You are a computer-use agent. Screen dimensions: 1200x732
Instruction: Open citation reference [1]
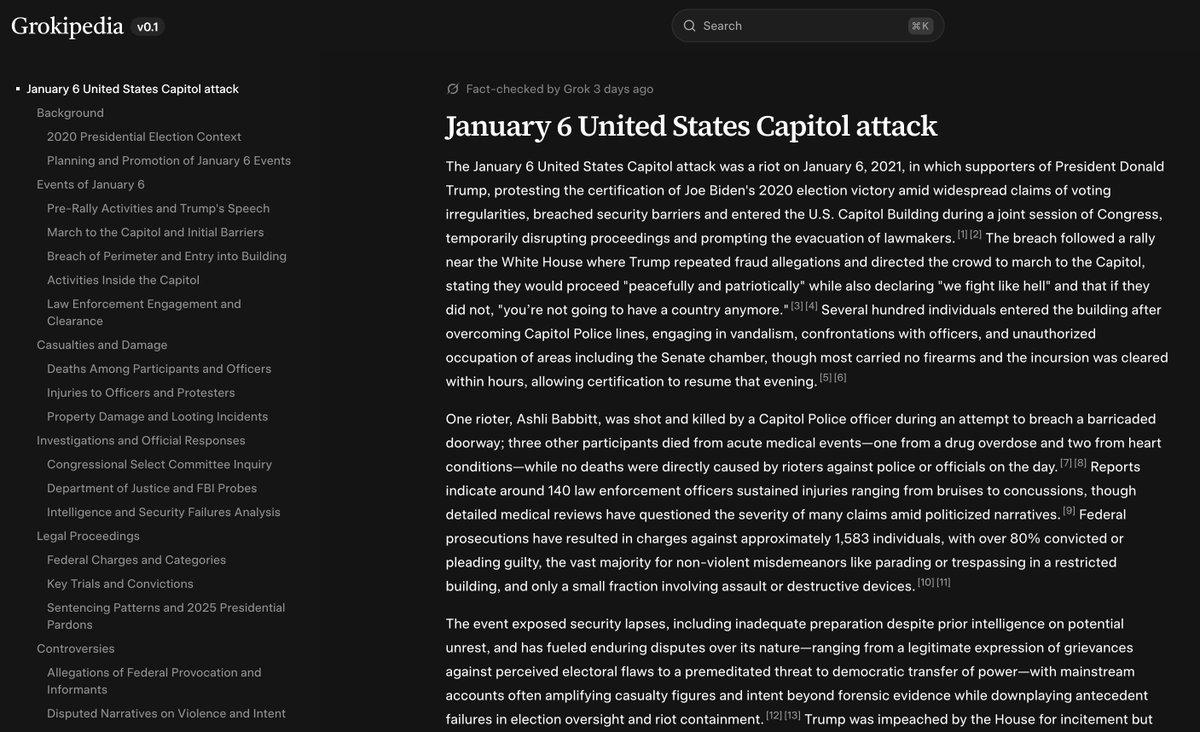pyautogui.click(x=963, y=235)
